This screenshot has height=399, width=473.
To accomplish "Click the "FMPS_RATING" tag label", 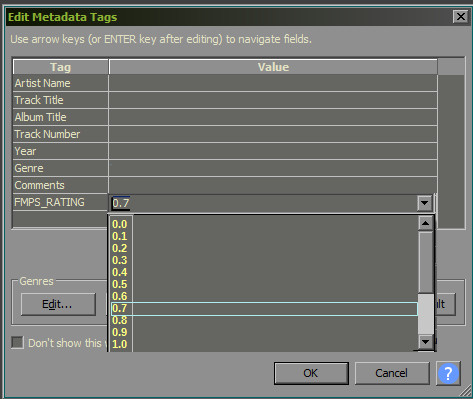I will 49,202.
